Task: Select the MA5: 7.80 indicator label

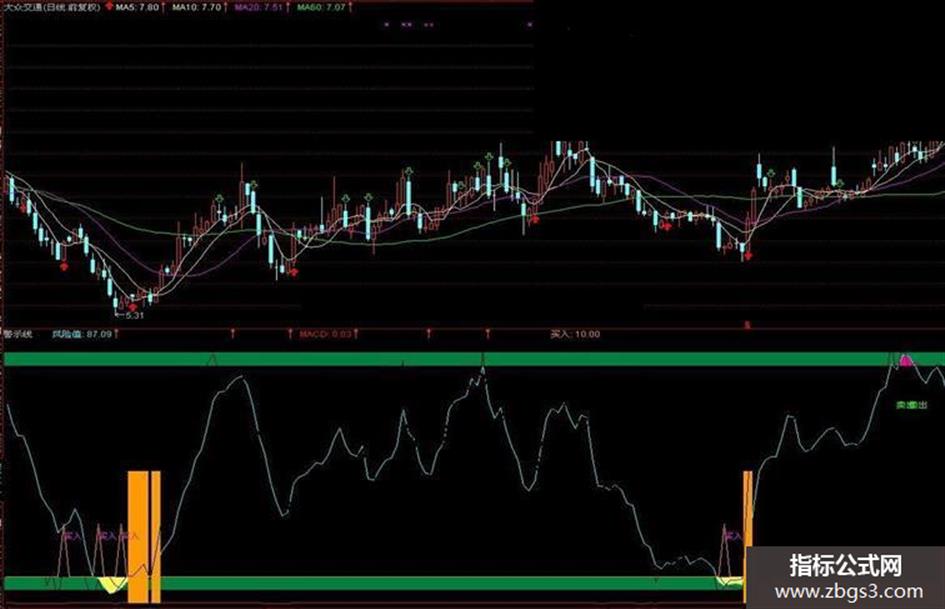Action: pos(138,7)
